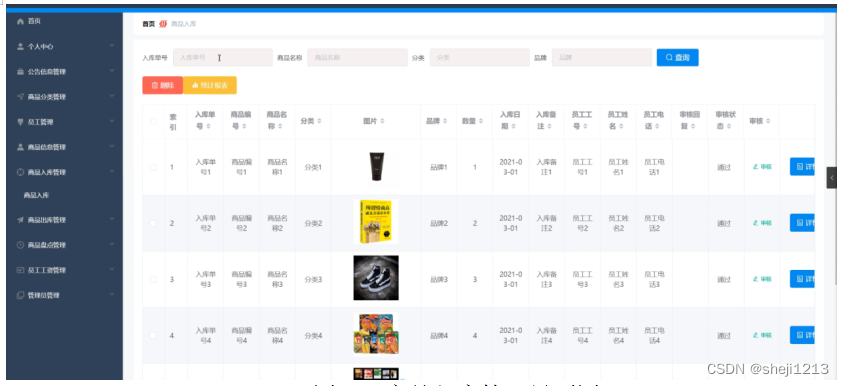Click 审核 link in row 品牌1
The height and width of the screenshot is (386, 844).
pyautogui.click(x=762, y=167)
